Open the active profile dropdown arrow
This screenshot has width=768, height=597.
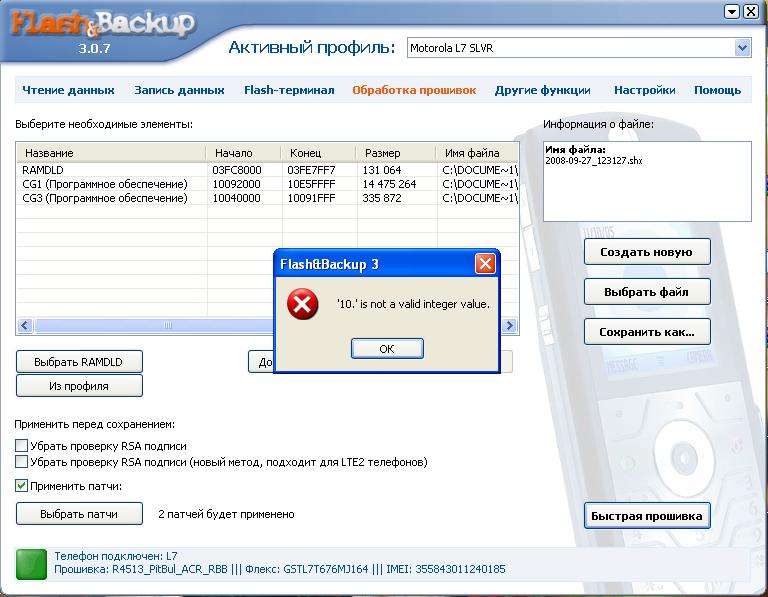(743, 48)
